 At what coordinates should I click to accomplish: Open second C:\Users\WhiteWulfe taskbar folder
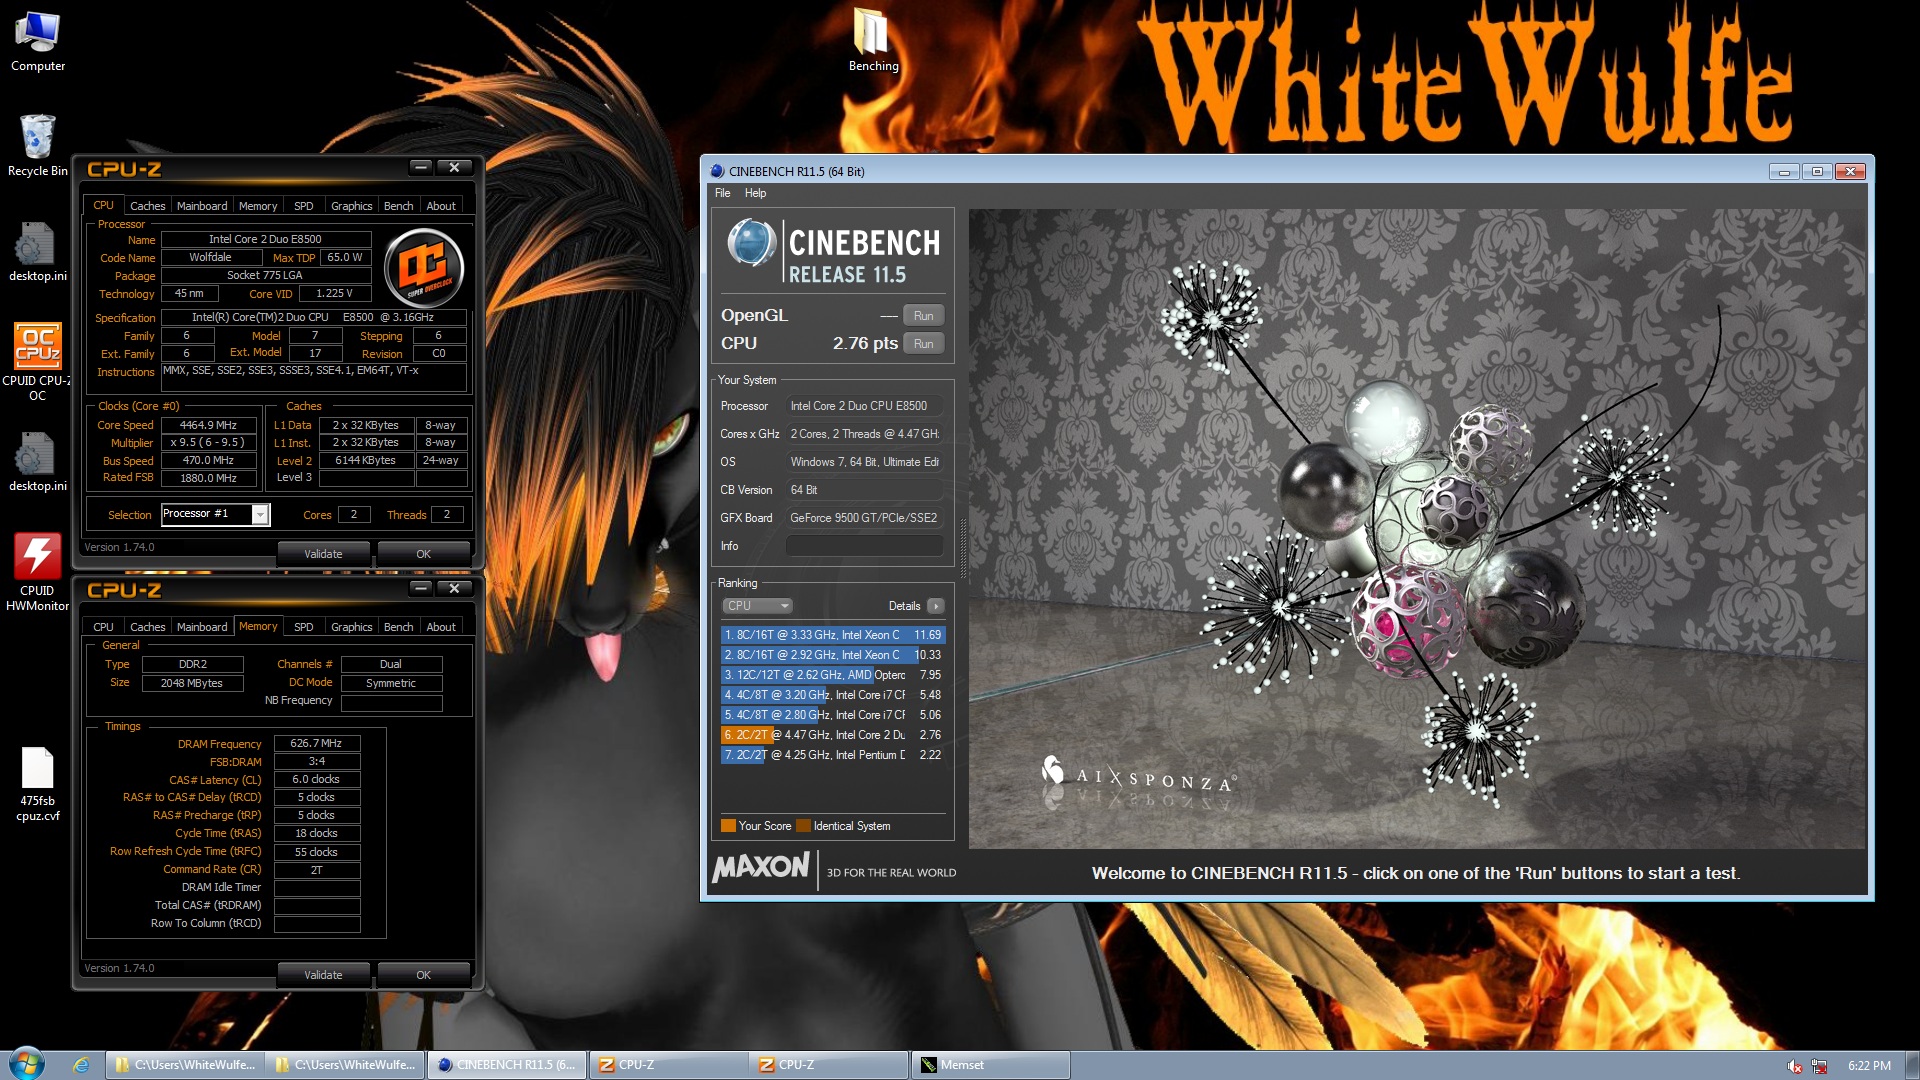point(346,1065)
